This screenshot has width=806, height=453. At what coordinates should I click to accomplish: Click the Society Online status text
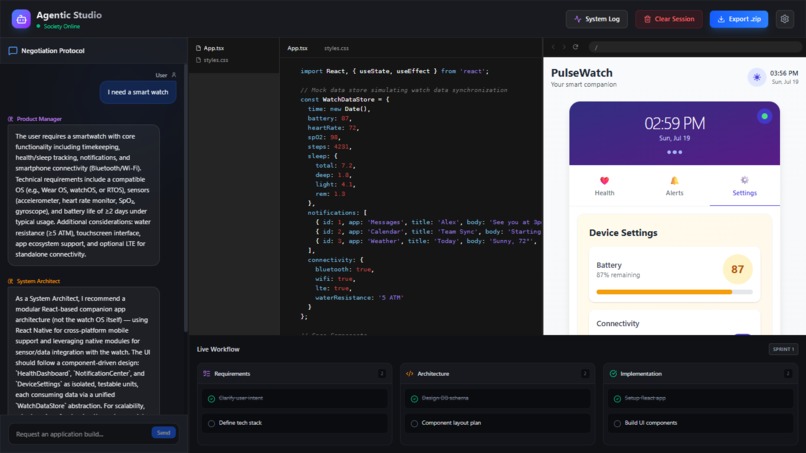click(62, 26)
